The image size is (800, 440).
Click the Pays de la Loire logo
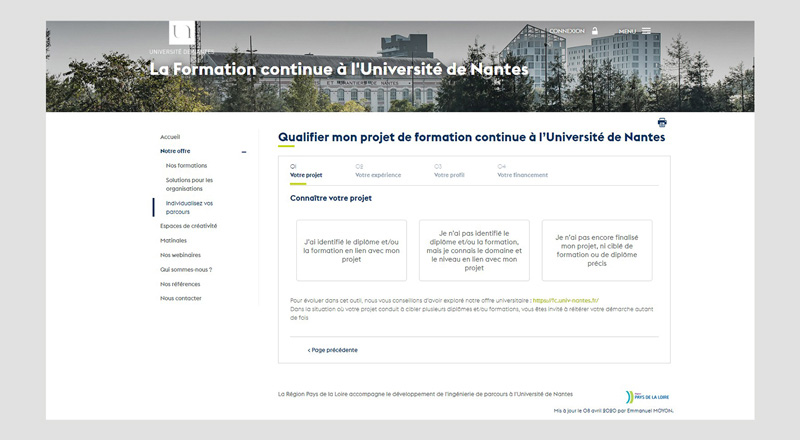pyautogui.click(x=647, y=397)
